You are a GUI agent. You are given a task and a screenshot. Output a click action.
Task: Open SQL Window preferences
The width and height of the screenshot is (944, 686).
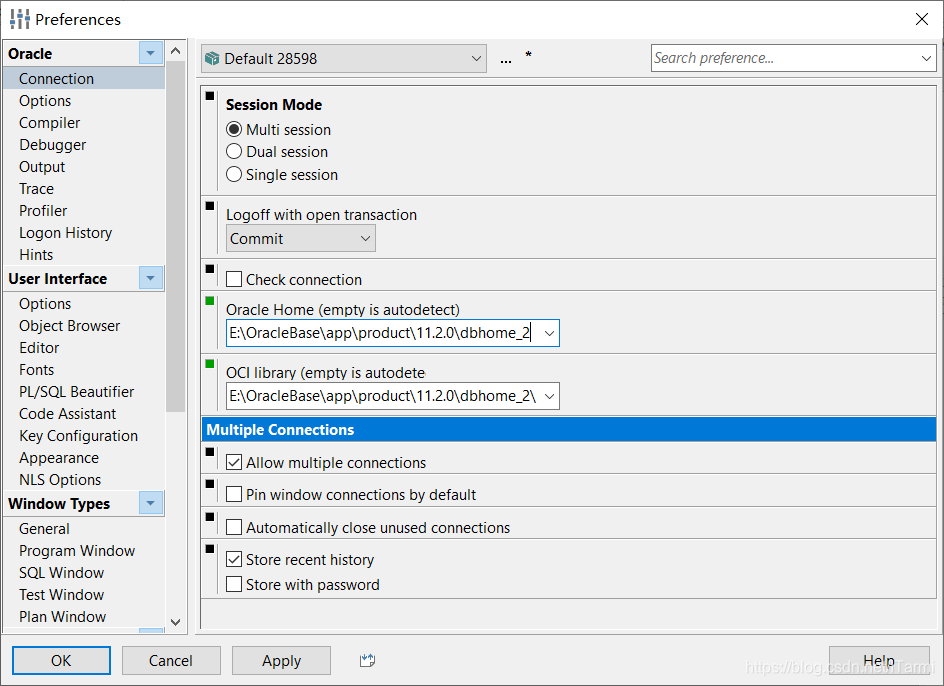pos(61,573)
